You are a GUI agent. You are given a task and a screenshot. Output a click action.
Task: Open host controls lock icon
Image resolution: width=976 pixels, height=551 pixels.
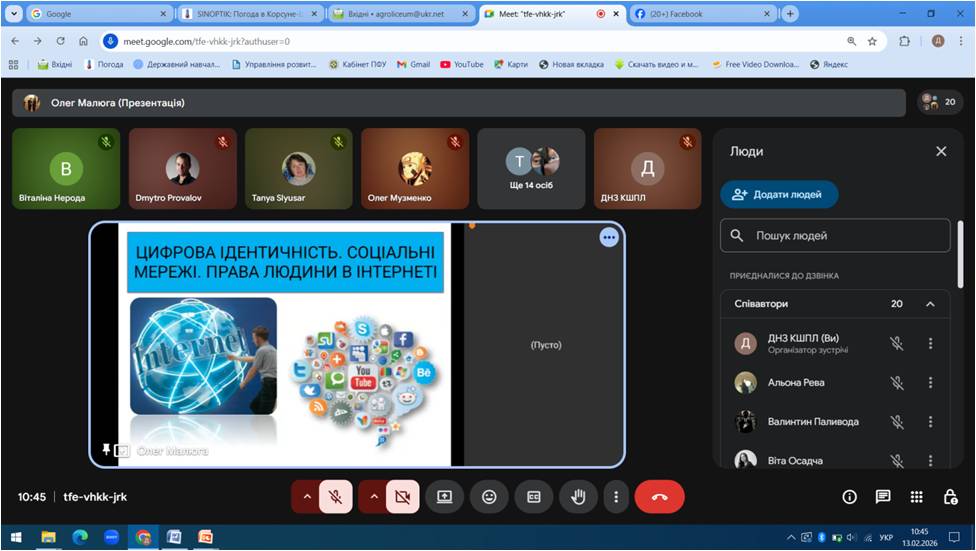(950, 497)
